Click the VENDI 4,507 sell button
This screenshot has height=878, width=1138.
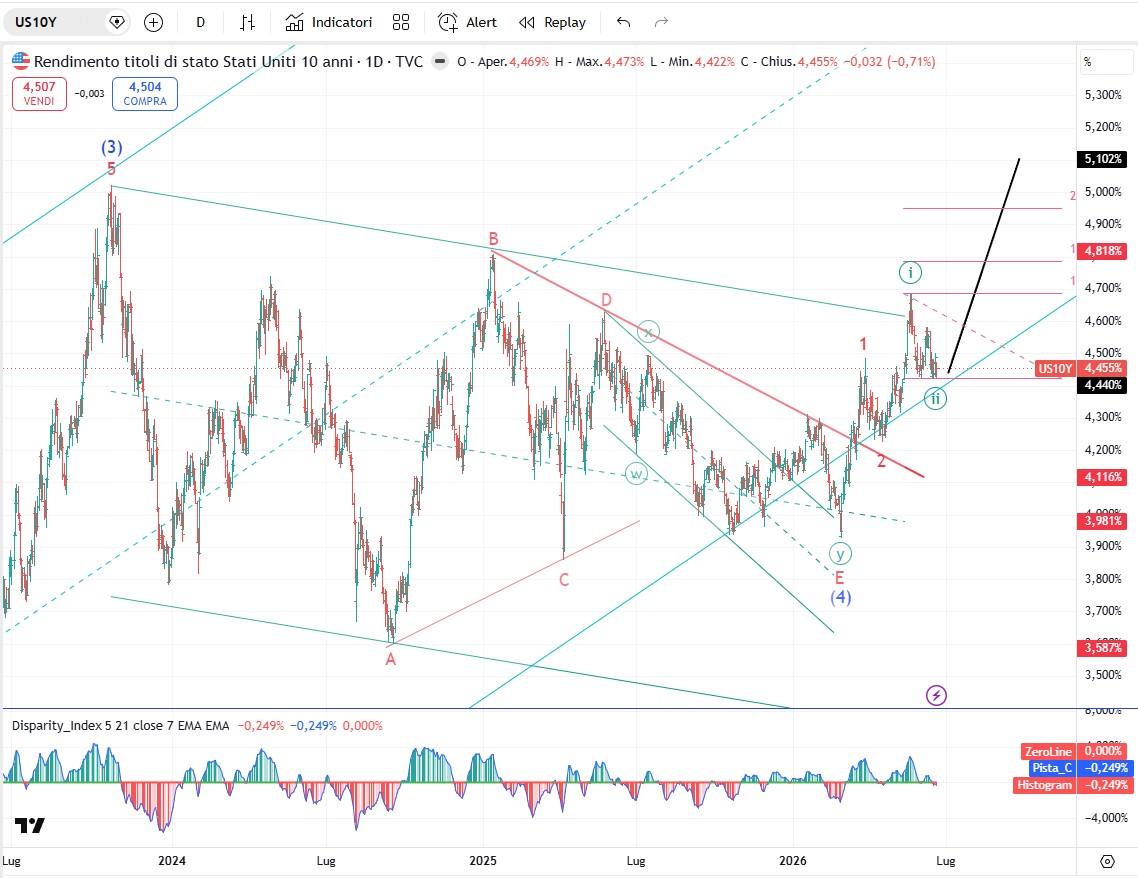tap(39, 94)
